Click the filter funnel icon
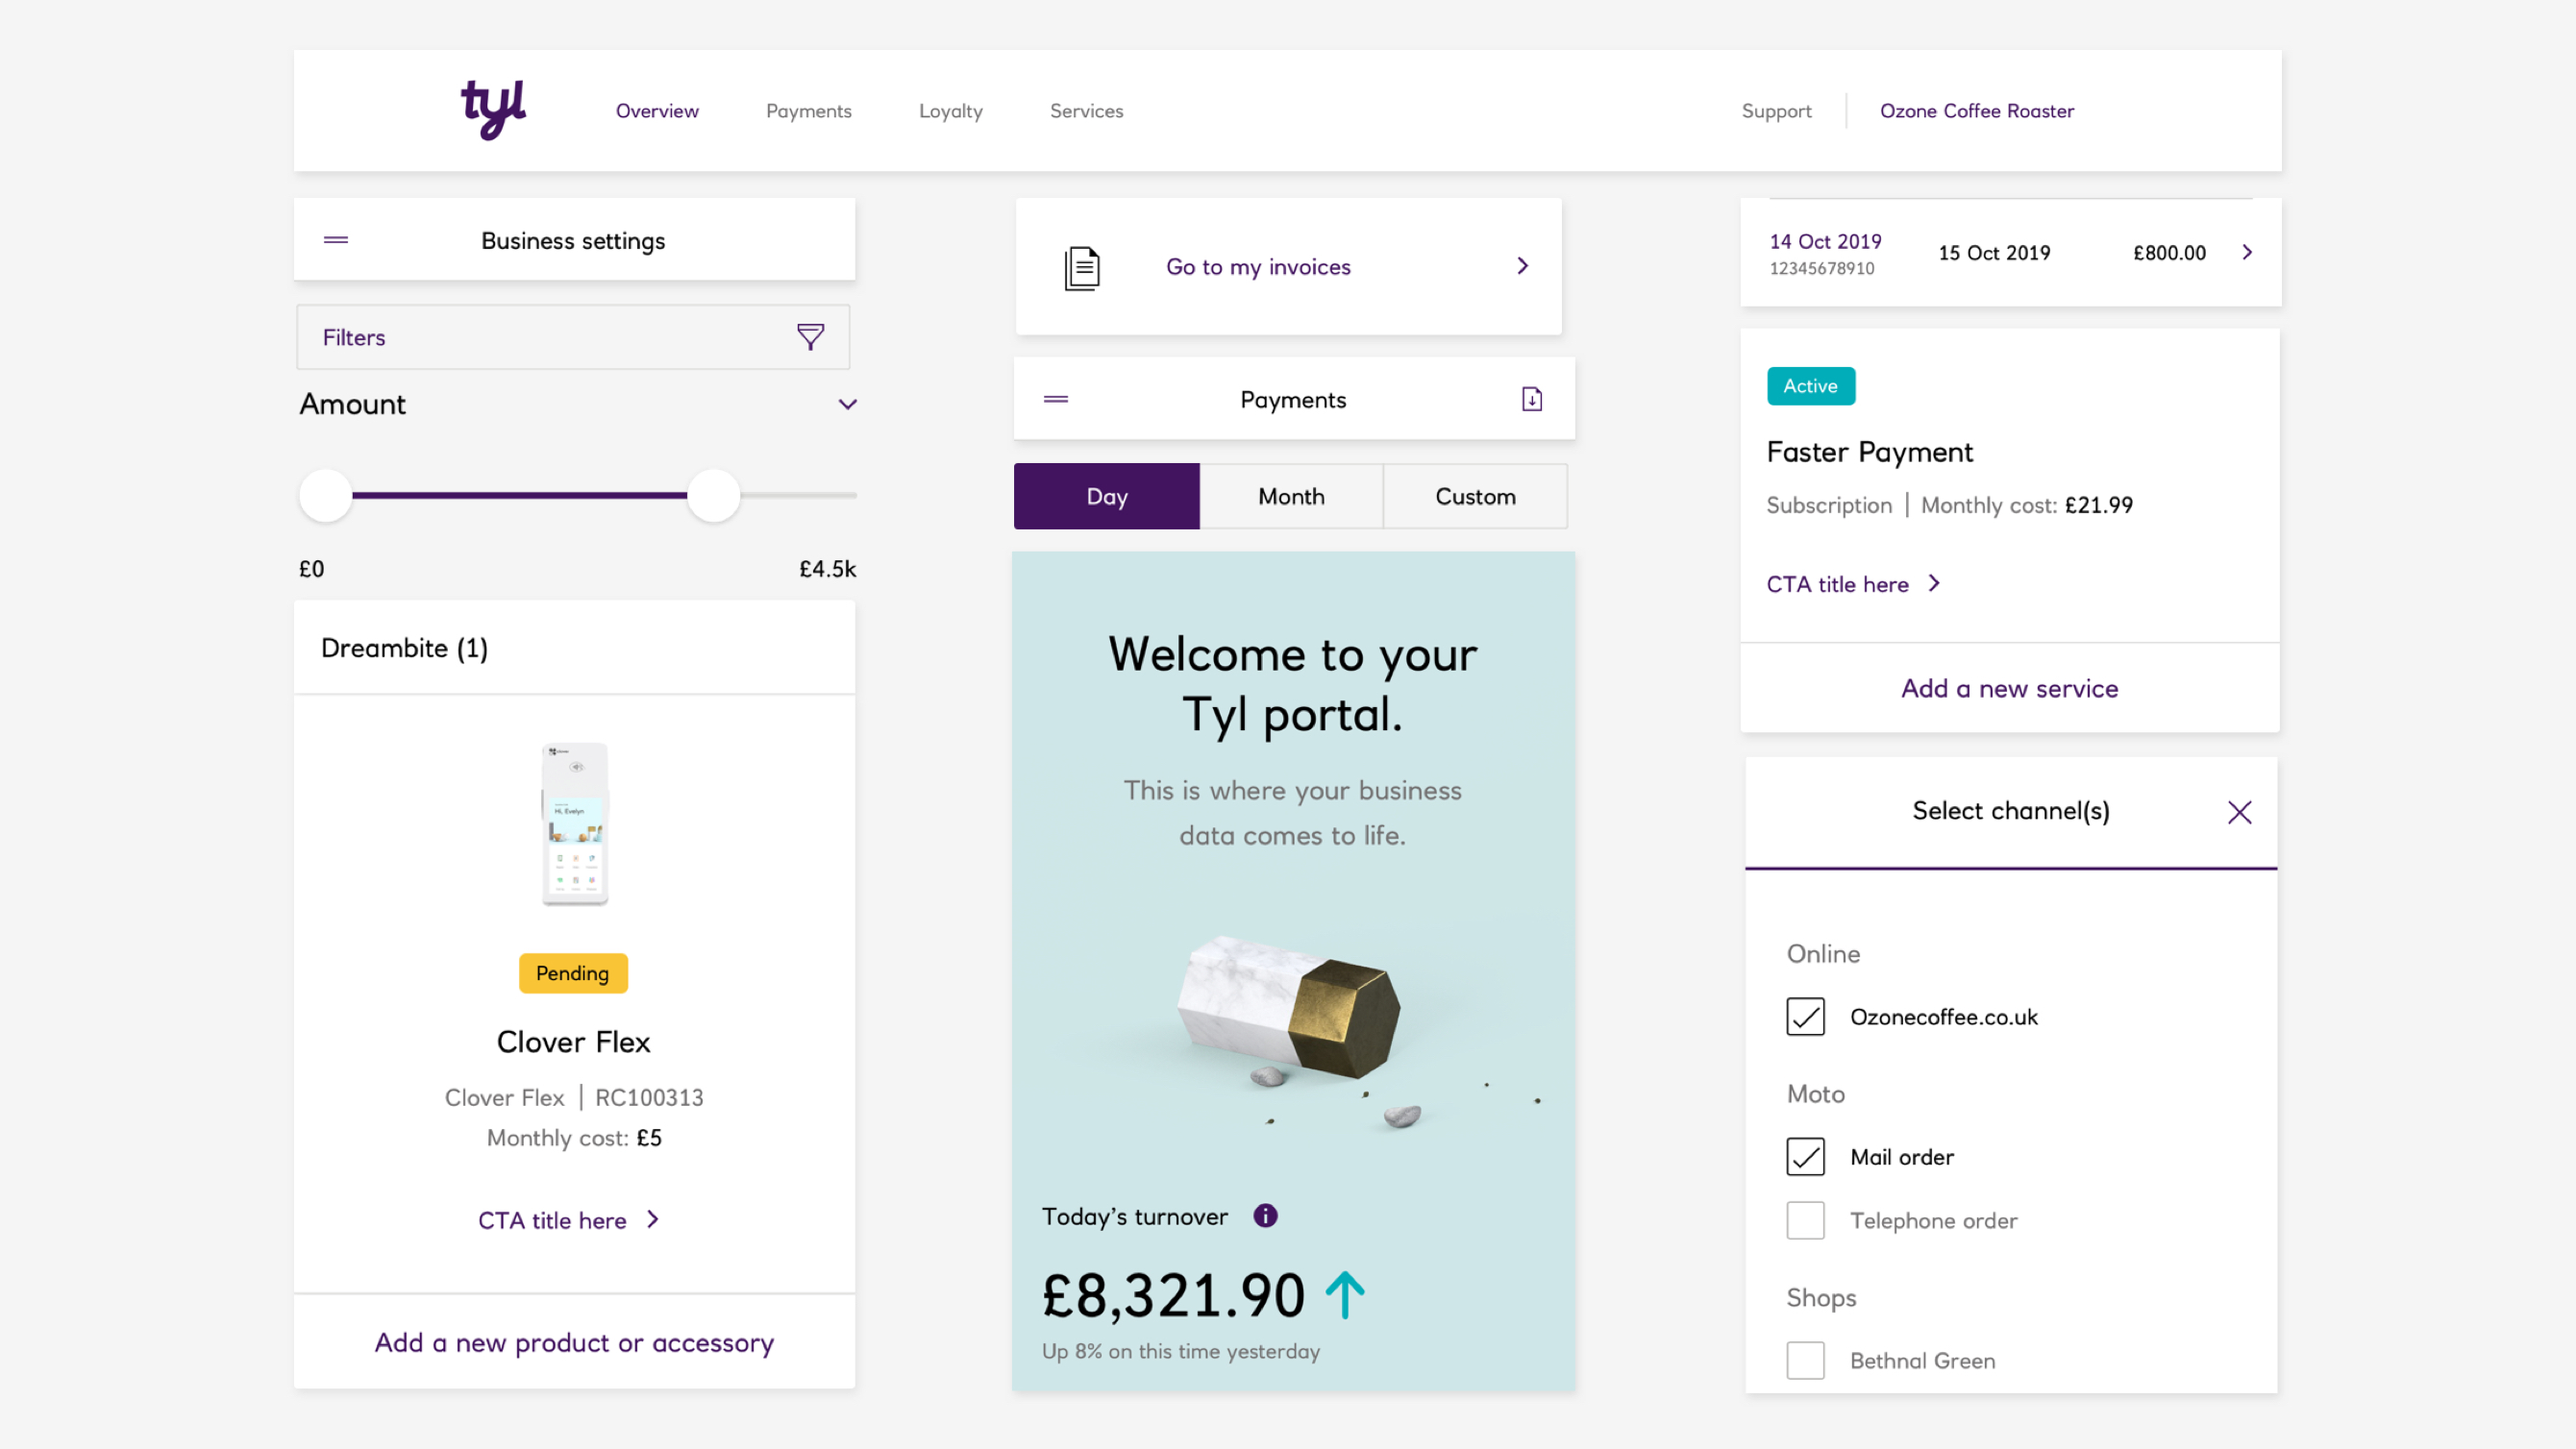Viewport: 2576px width, 1449px height. click(x=810, y=337)
